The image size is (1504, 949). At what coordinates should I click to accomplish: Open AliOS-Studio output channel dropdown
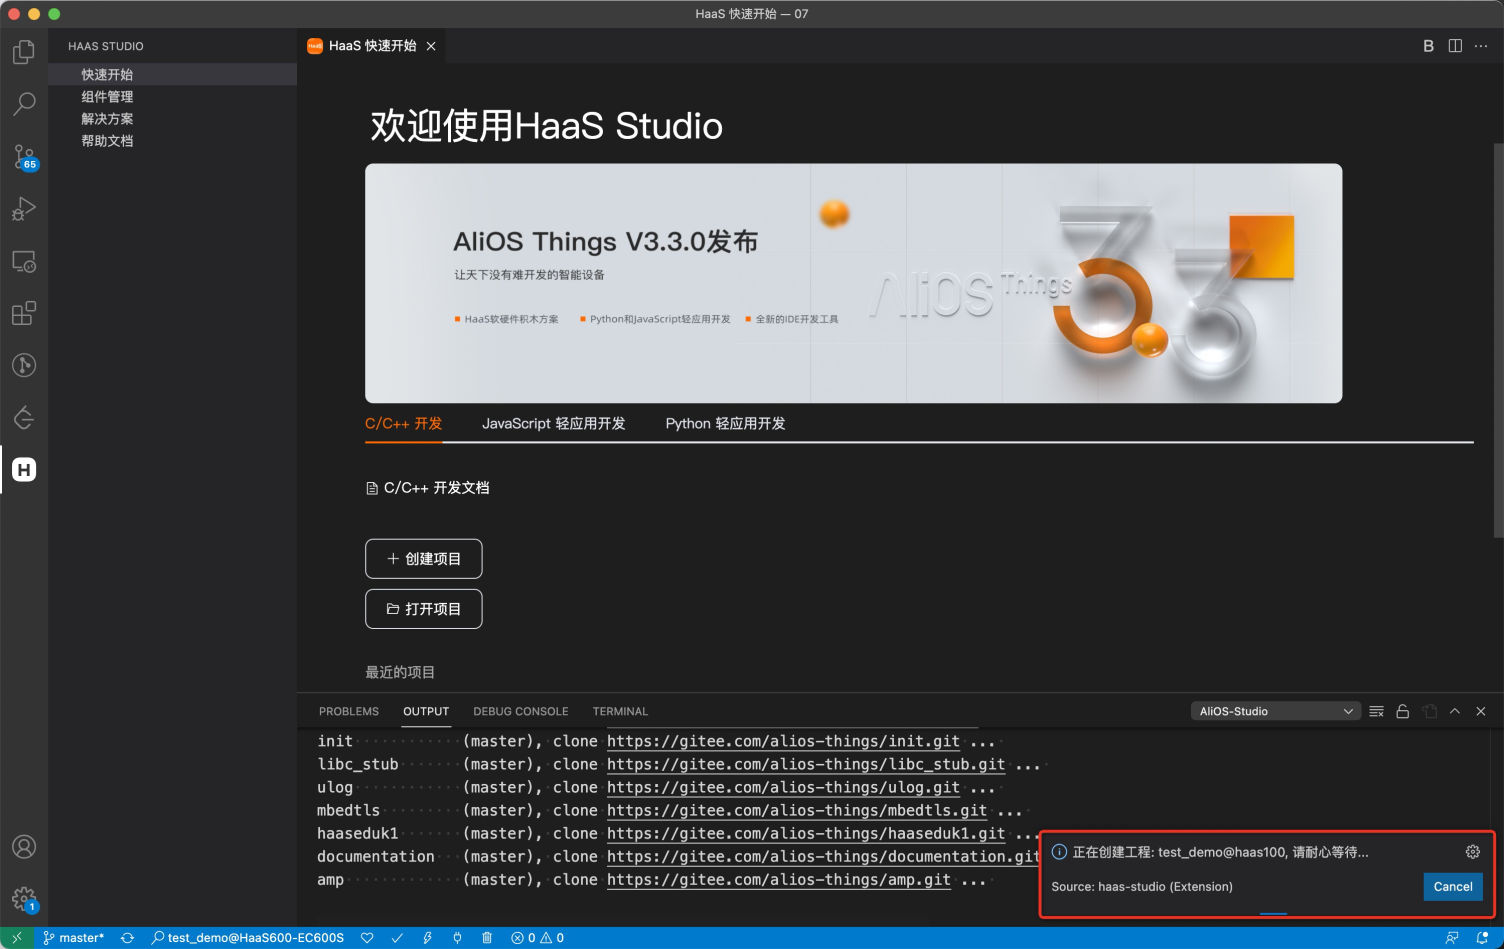pyautogui.click(x=1275, y=711)
